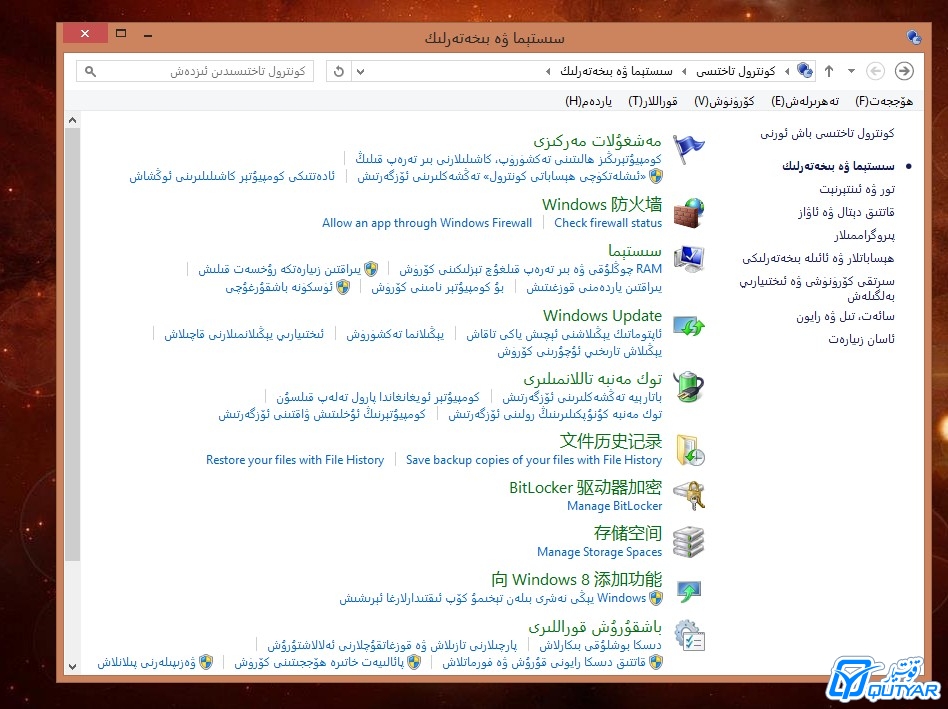This screenshot has height=709, width=948.
Task: Open the File History folder-clock icon
Action: [x=690, y=450]
